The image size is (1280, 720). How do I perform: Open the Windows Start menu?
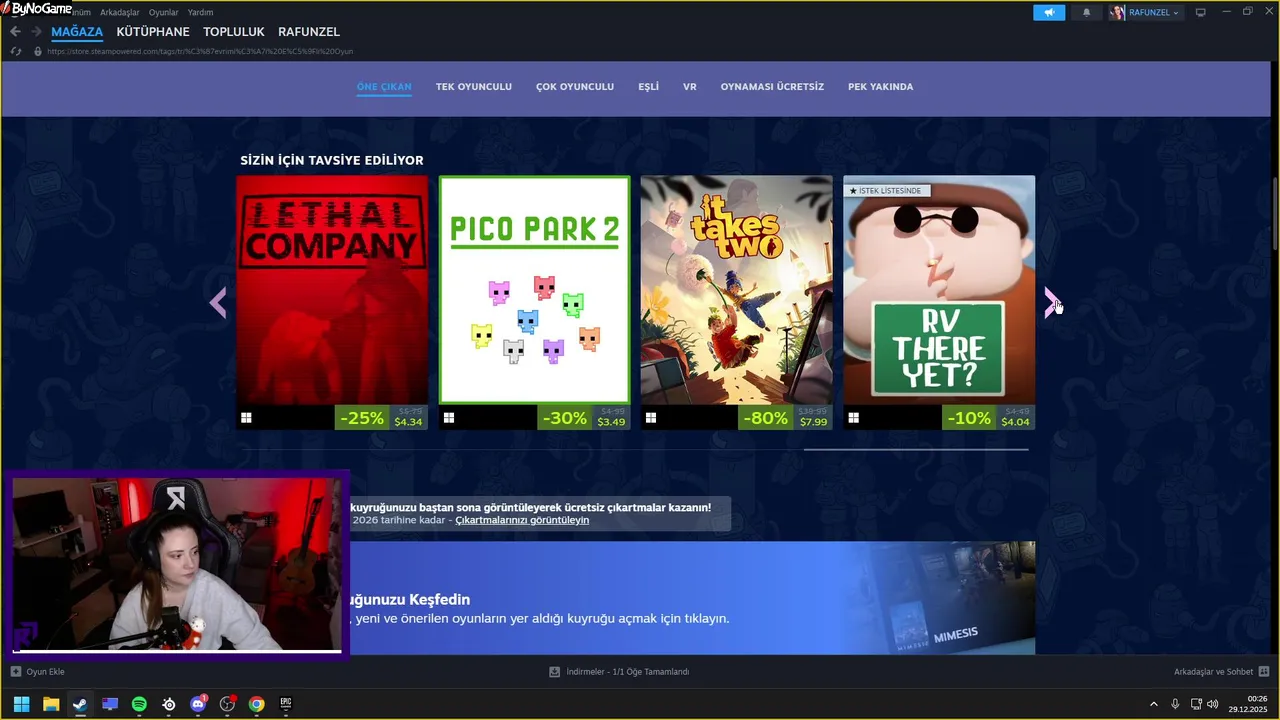(21, 704)
